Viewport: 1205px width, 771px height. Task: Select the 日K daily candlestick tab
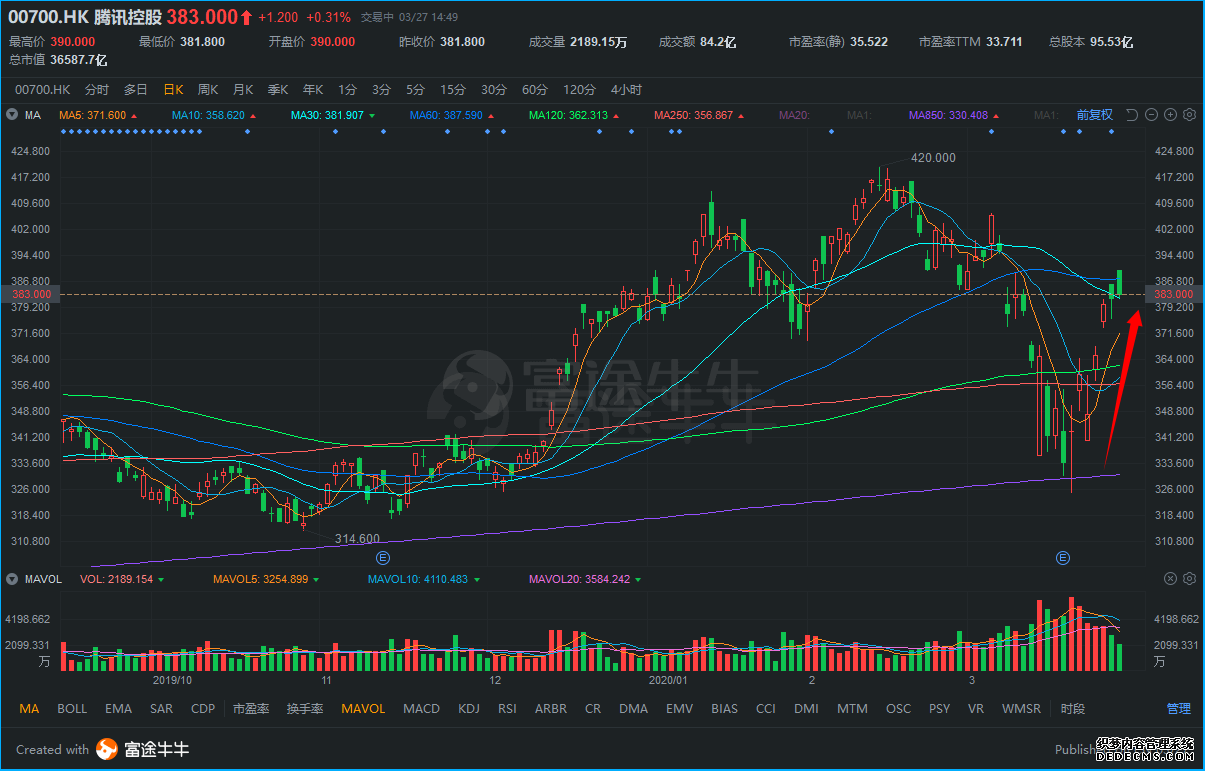(173, 89)
